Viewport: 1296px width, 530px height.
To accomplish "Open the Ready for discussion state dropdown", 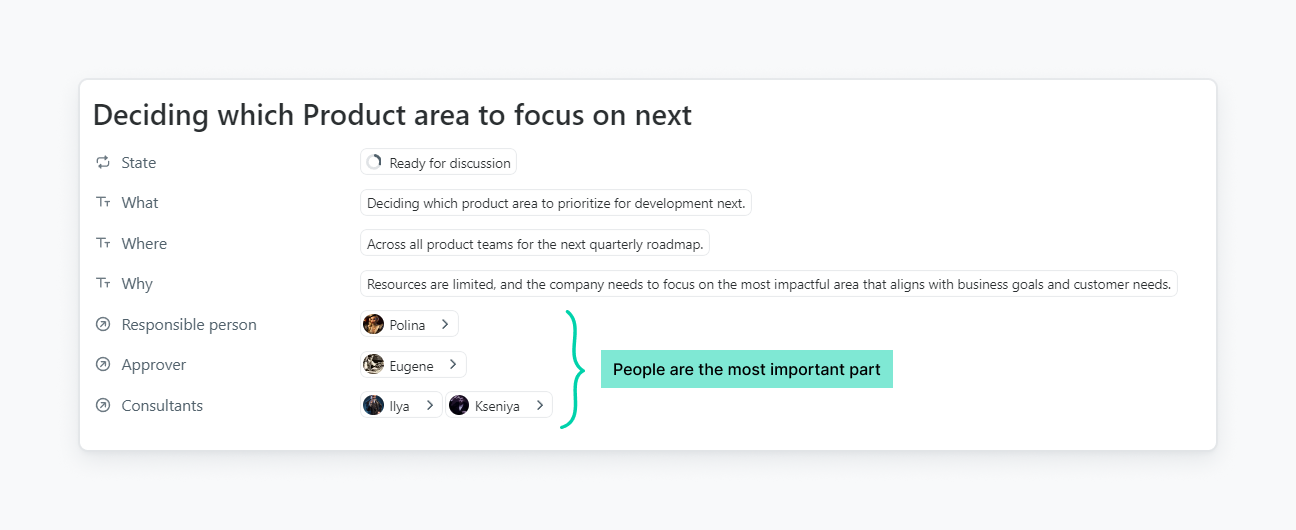I will tap(449, 163).
